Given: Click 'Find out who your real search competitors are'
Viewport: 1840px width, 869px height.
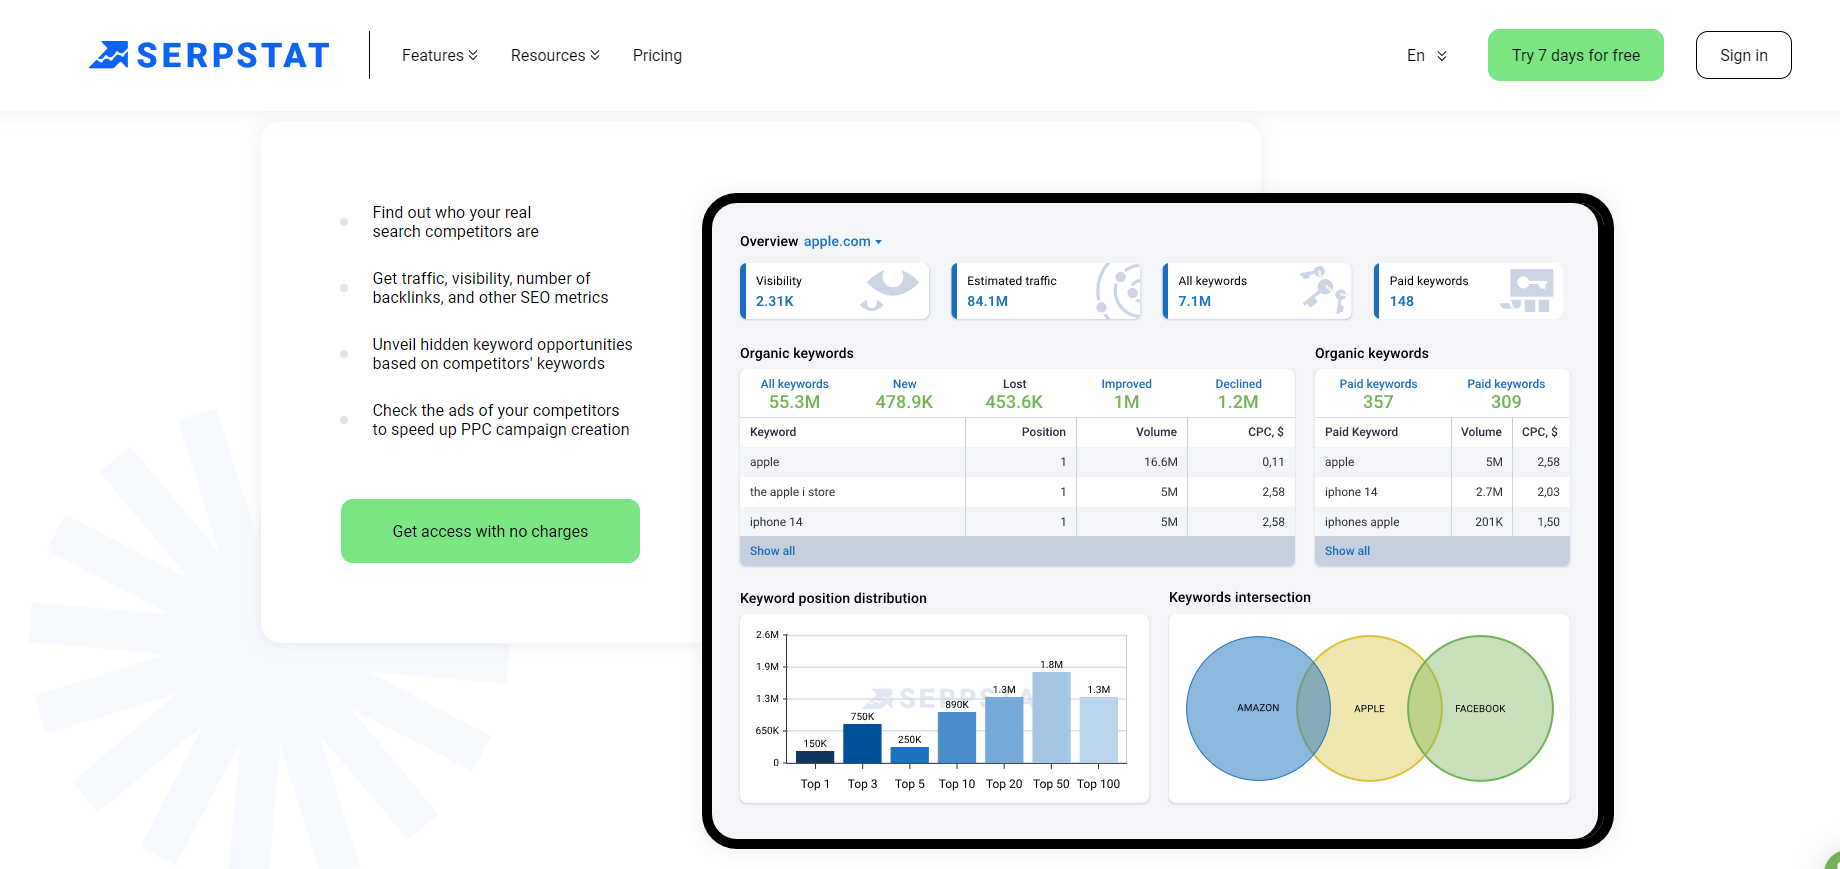Looking at the screenshot, I should click(x=455, y=222).
